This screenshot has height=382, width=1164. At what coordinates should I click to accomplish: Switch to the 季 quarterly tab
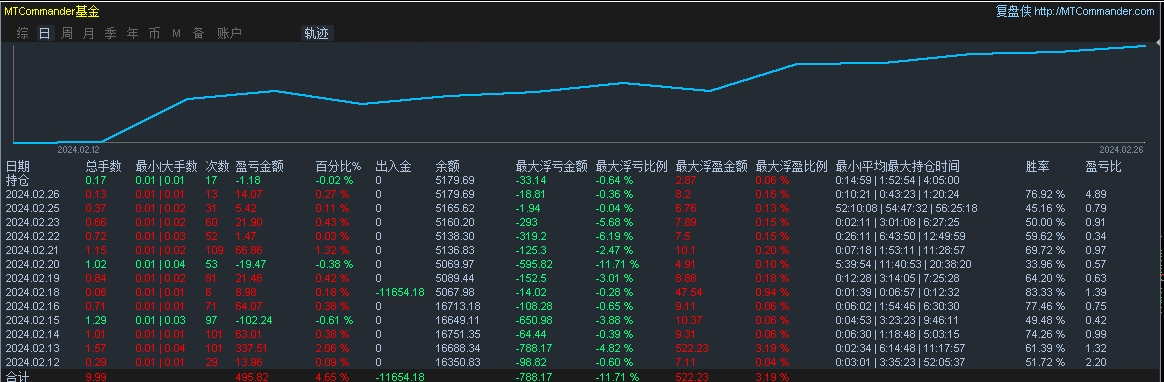[111, 33]
